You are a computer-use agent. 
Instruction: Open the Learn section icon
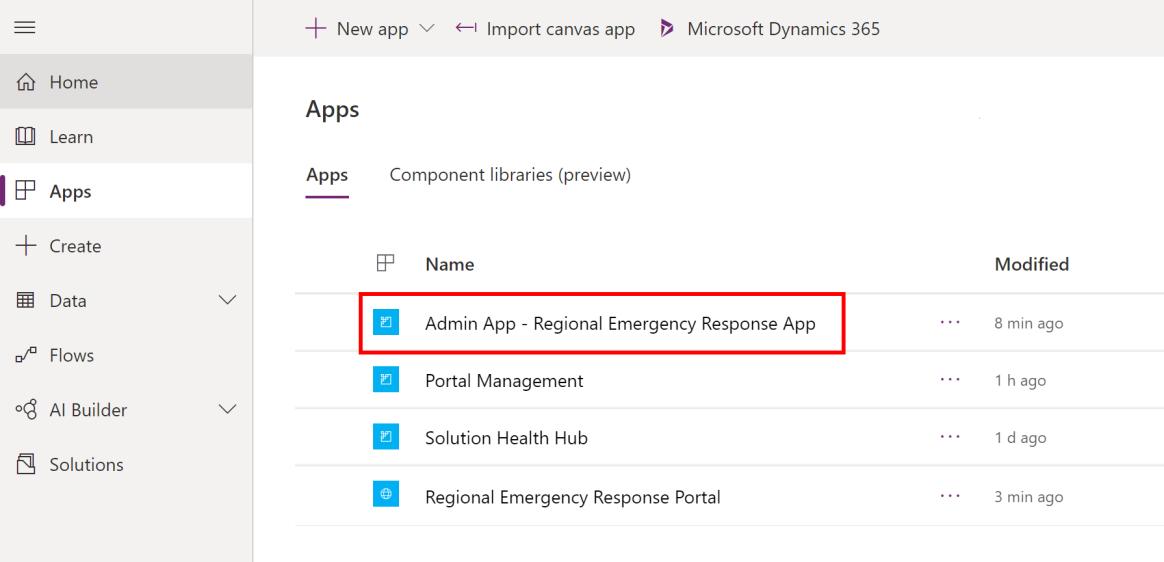pos(26,137)
